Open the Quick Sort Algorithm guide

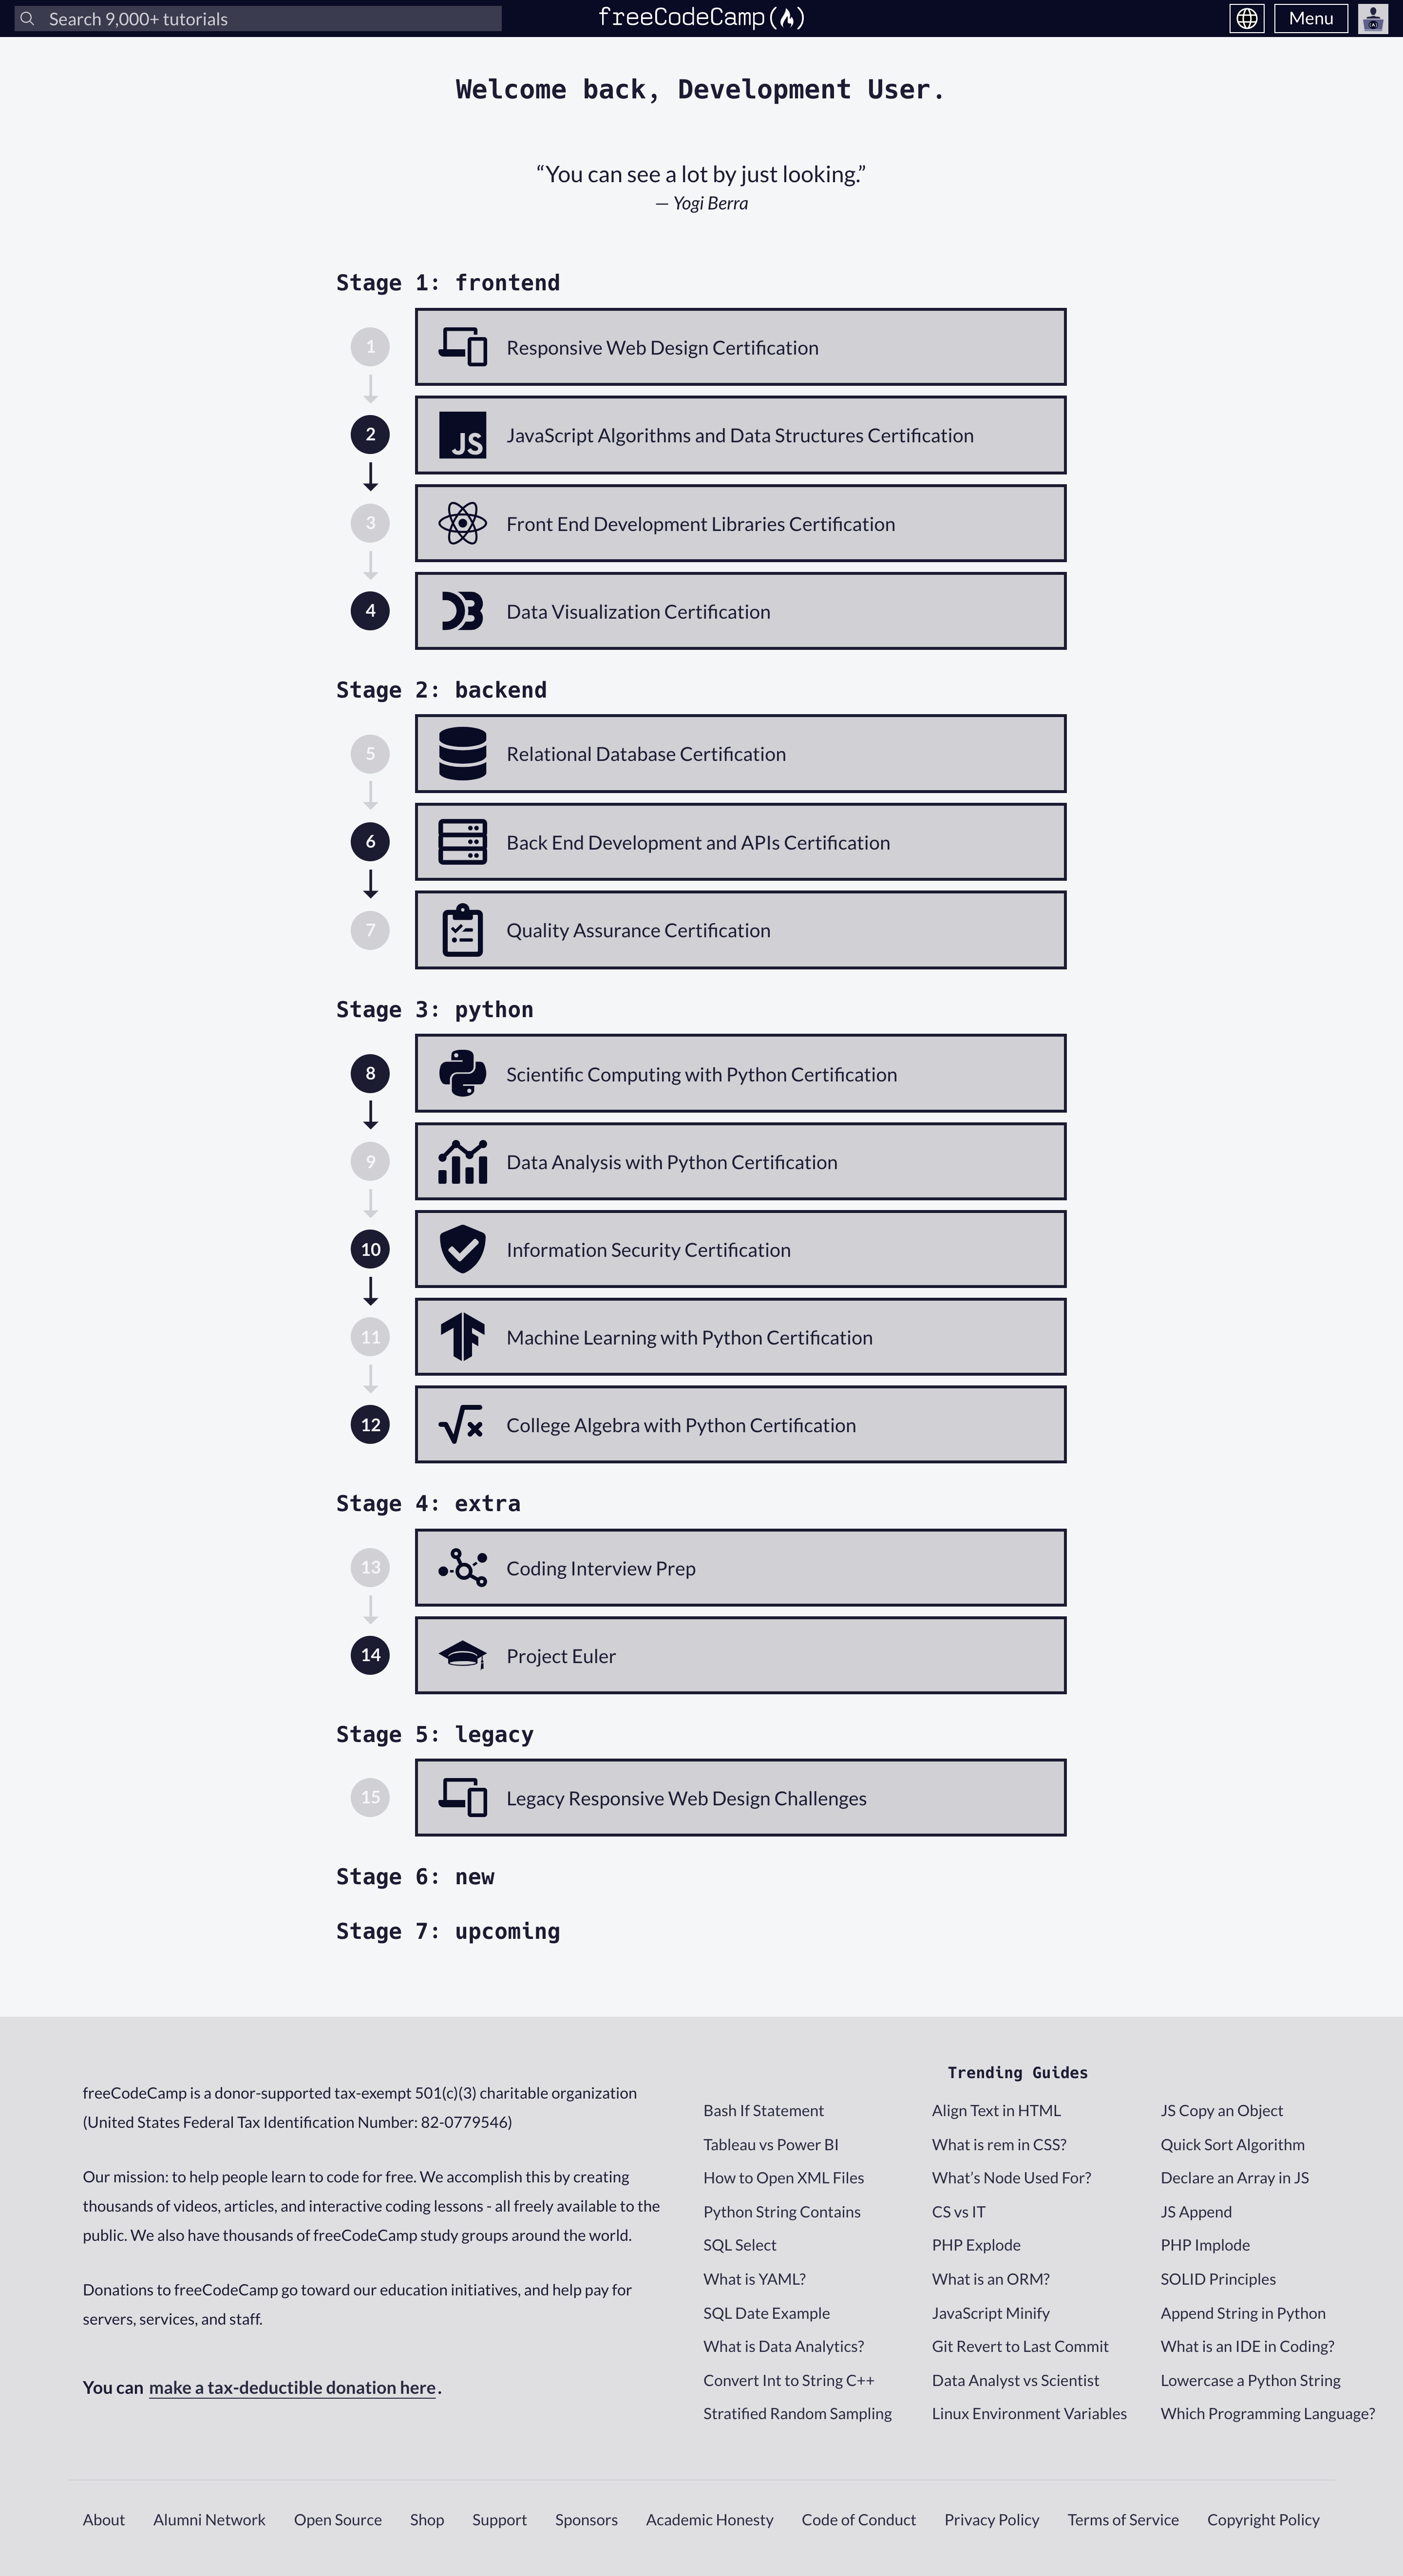(1232, 2144)
